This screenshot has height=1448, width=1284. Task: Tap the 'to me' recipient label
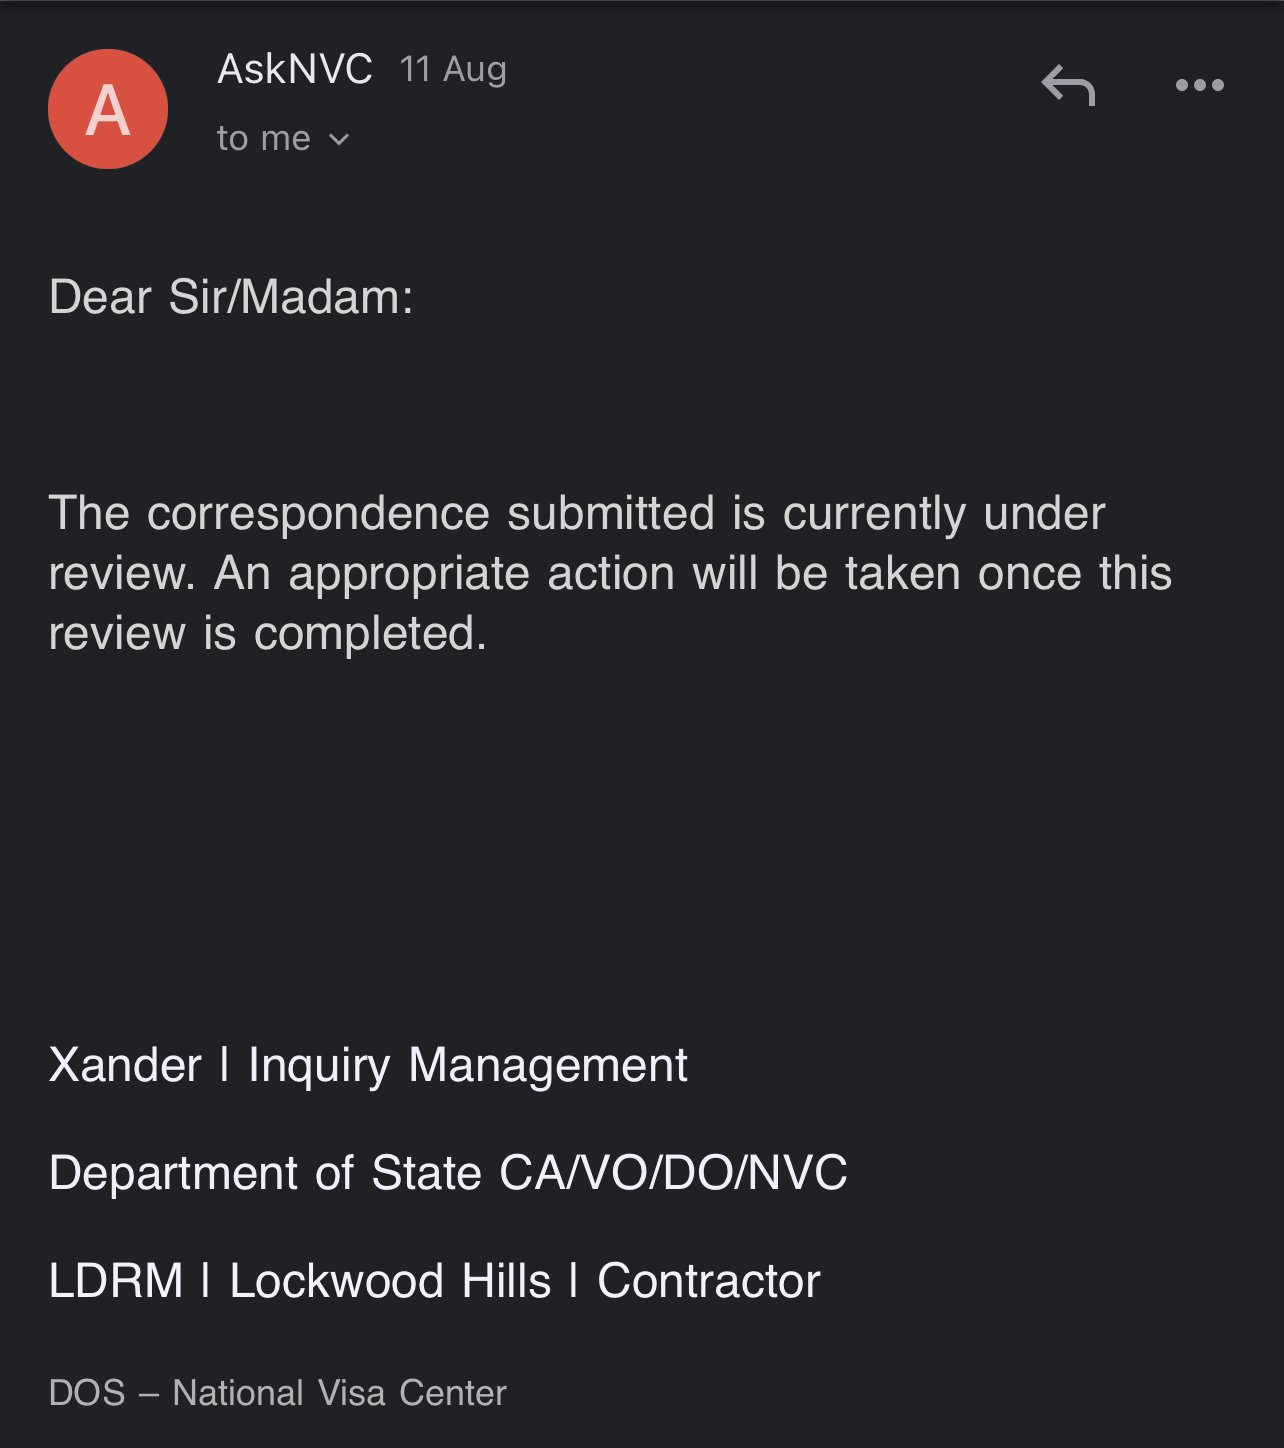pos(264,138)
